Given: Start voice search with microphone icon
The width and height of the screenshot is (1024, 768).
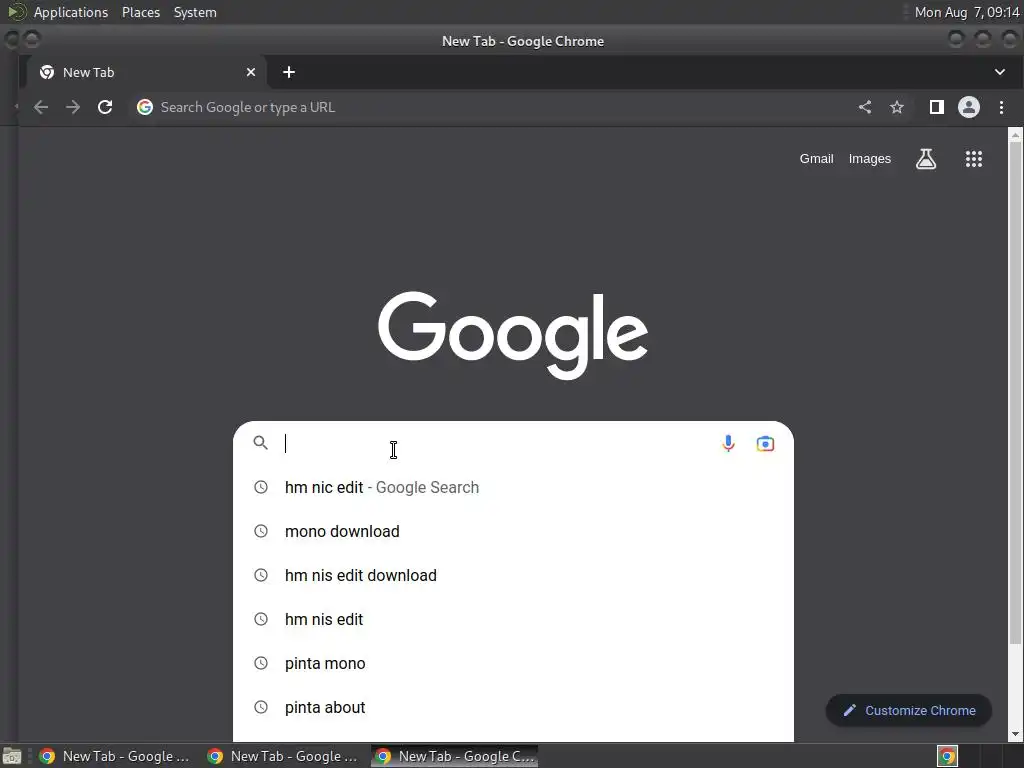Looking at the screenshot, I should click(728, 443).
